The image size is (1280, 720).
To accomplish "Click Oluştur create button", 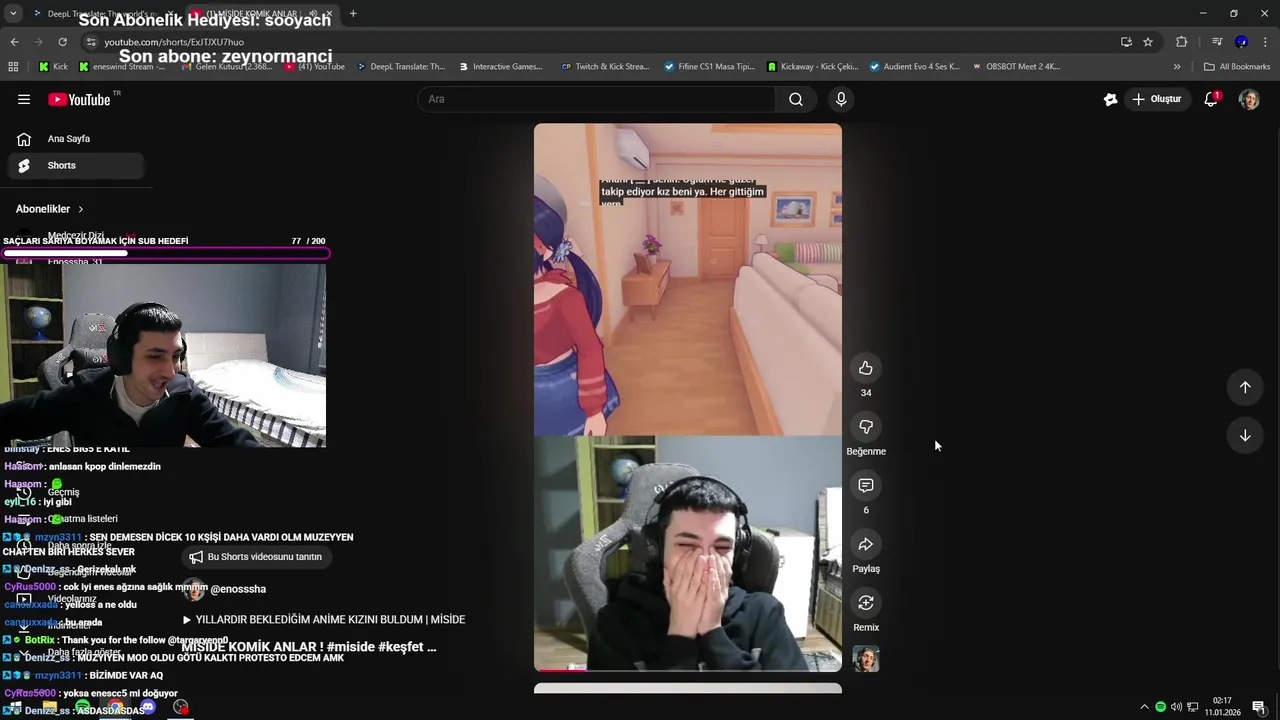I will pyautogui.click(x=1157, y=99).
